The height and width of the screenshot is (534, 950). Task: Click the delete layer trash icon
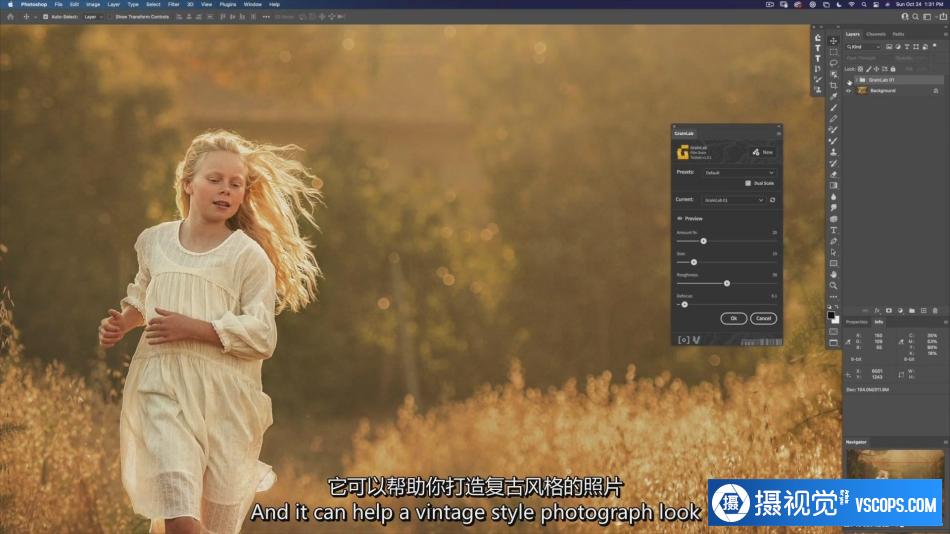[935, 310]
